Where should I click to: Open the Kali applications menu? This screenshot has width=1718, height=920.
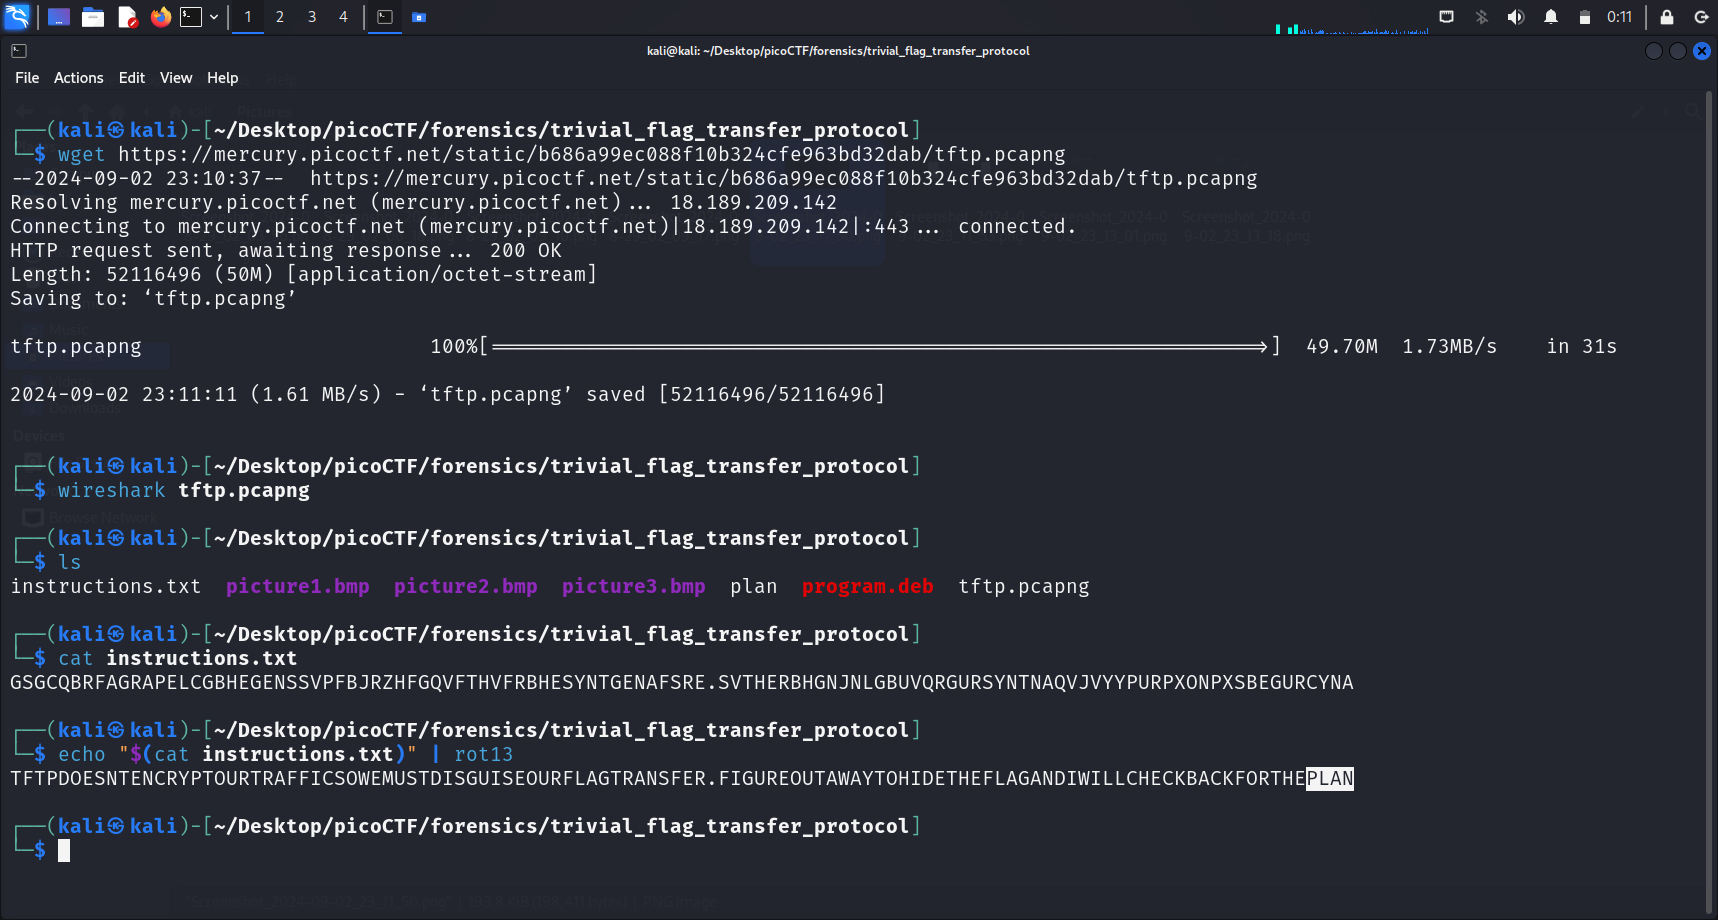pos(18,17)
